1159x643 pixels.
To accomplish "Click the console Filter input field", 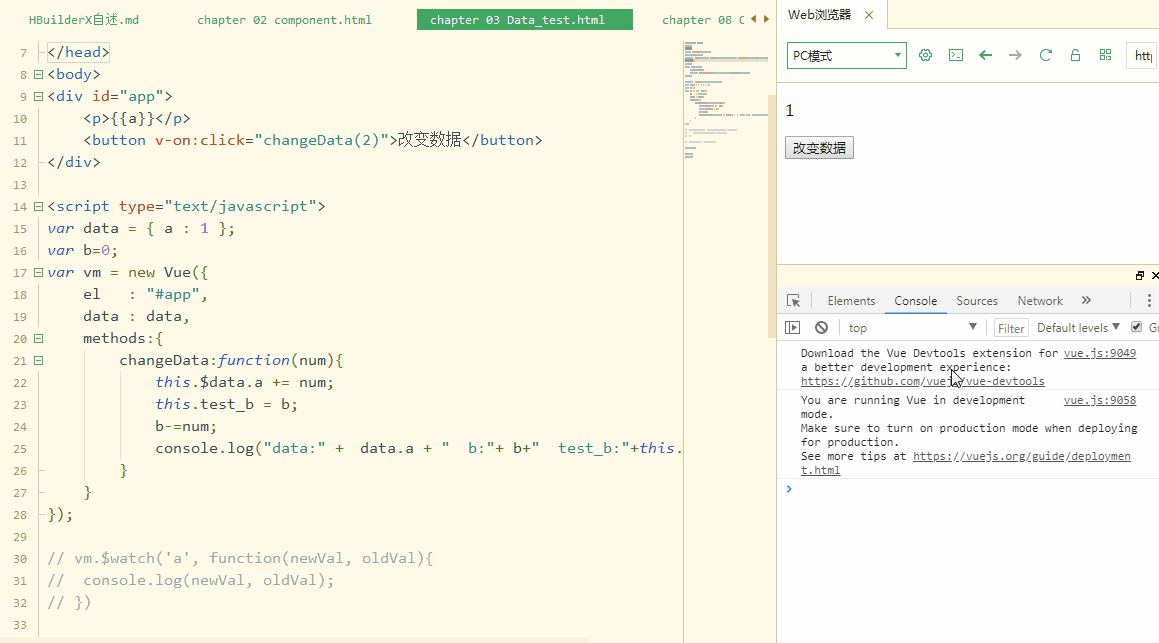I will tap(1010, 328).
